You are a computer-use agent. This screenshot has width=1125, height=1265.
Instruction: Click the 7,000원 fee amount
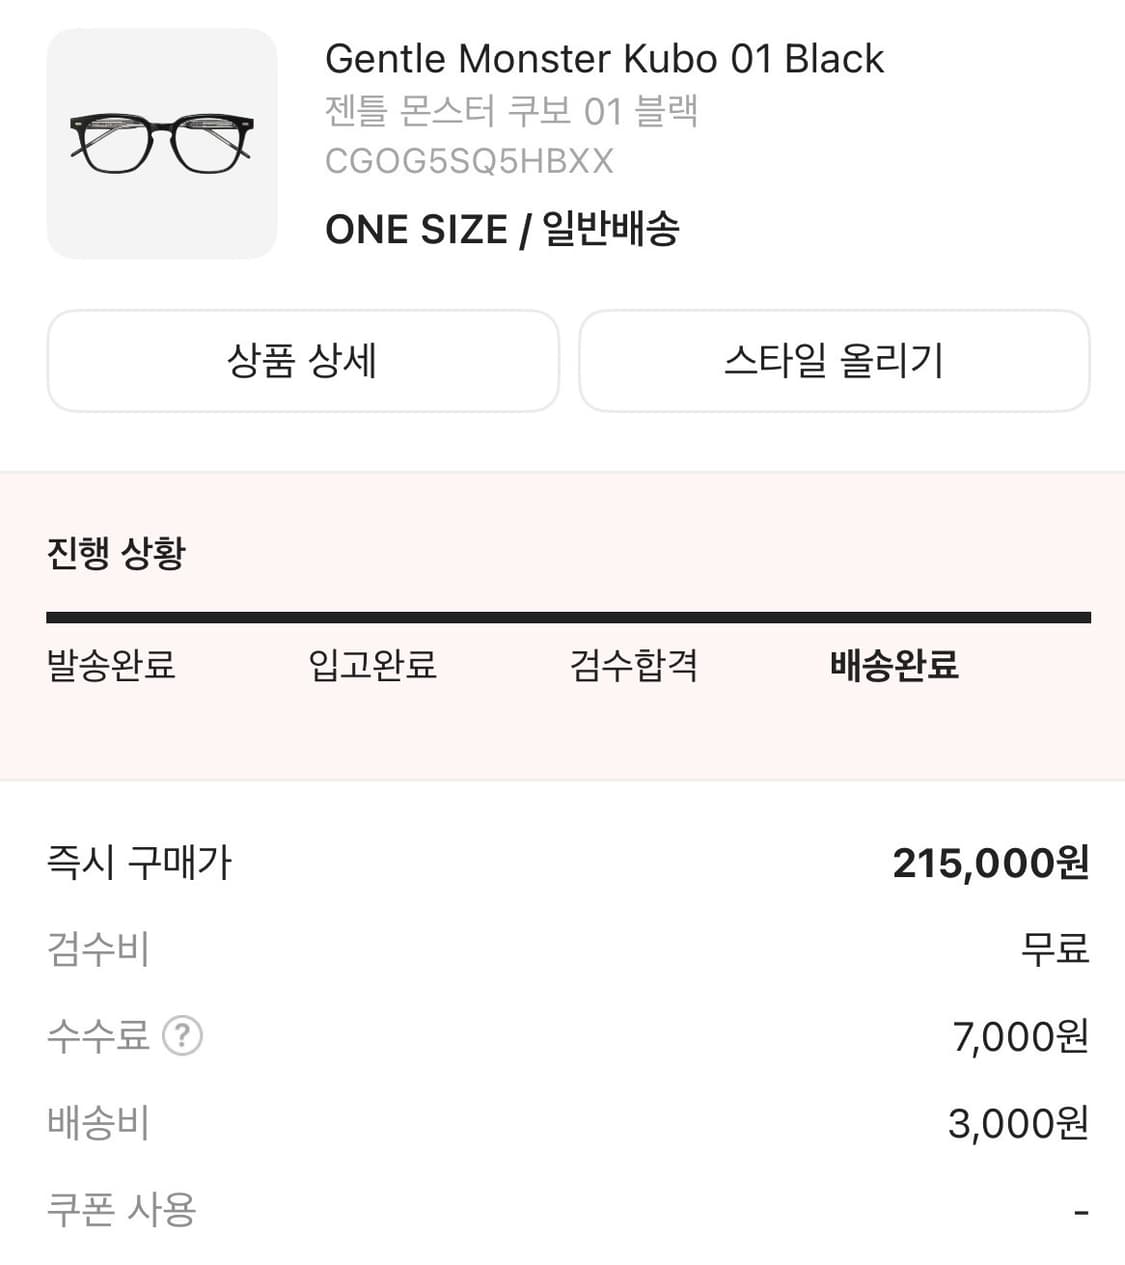click(x=1020, y=1037)
